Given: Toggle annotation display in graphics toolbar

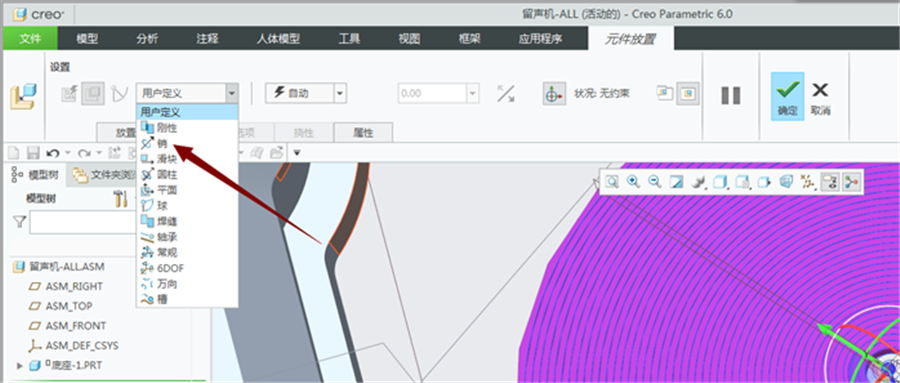Looking at the screenshot, I should 830,182.
